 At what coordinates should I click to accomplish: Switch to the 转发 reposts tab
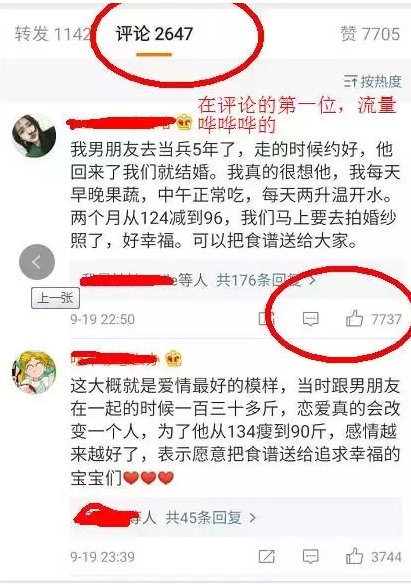pos(52,34)
